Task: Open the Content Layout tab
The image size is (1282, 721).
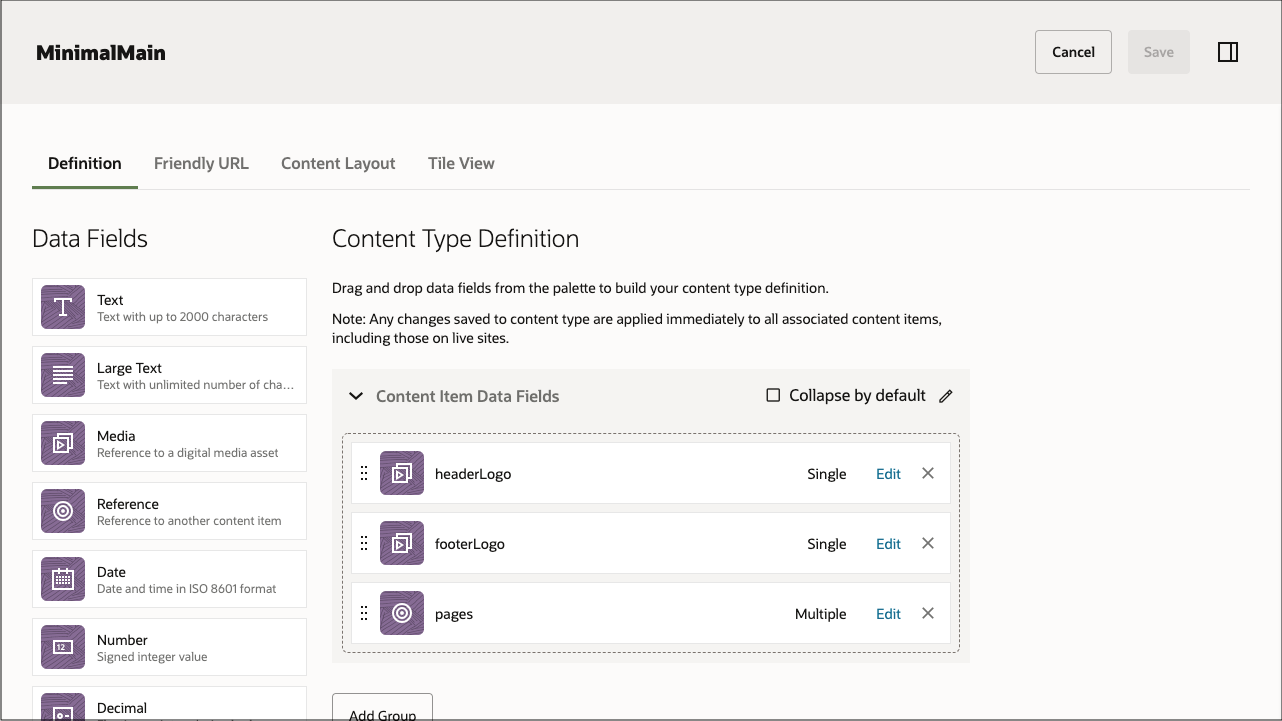Action: [x=338, y=163]
